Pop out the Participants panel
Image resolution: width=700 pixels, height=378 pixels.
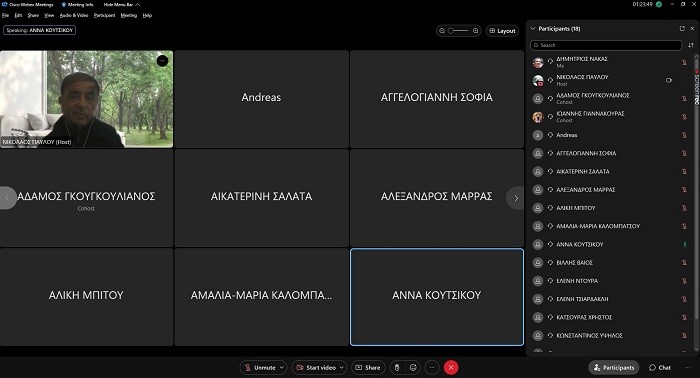point(682,29)
